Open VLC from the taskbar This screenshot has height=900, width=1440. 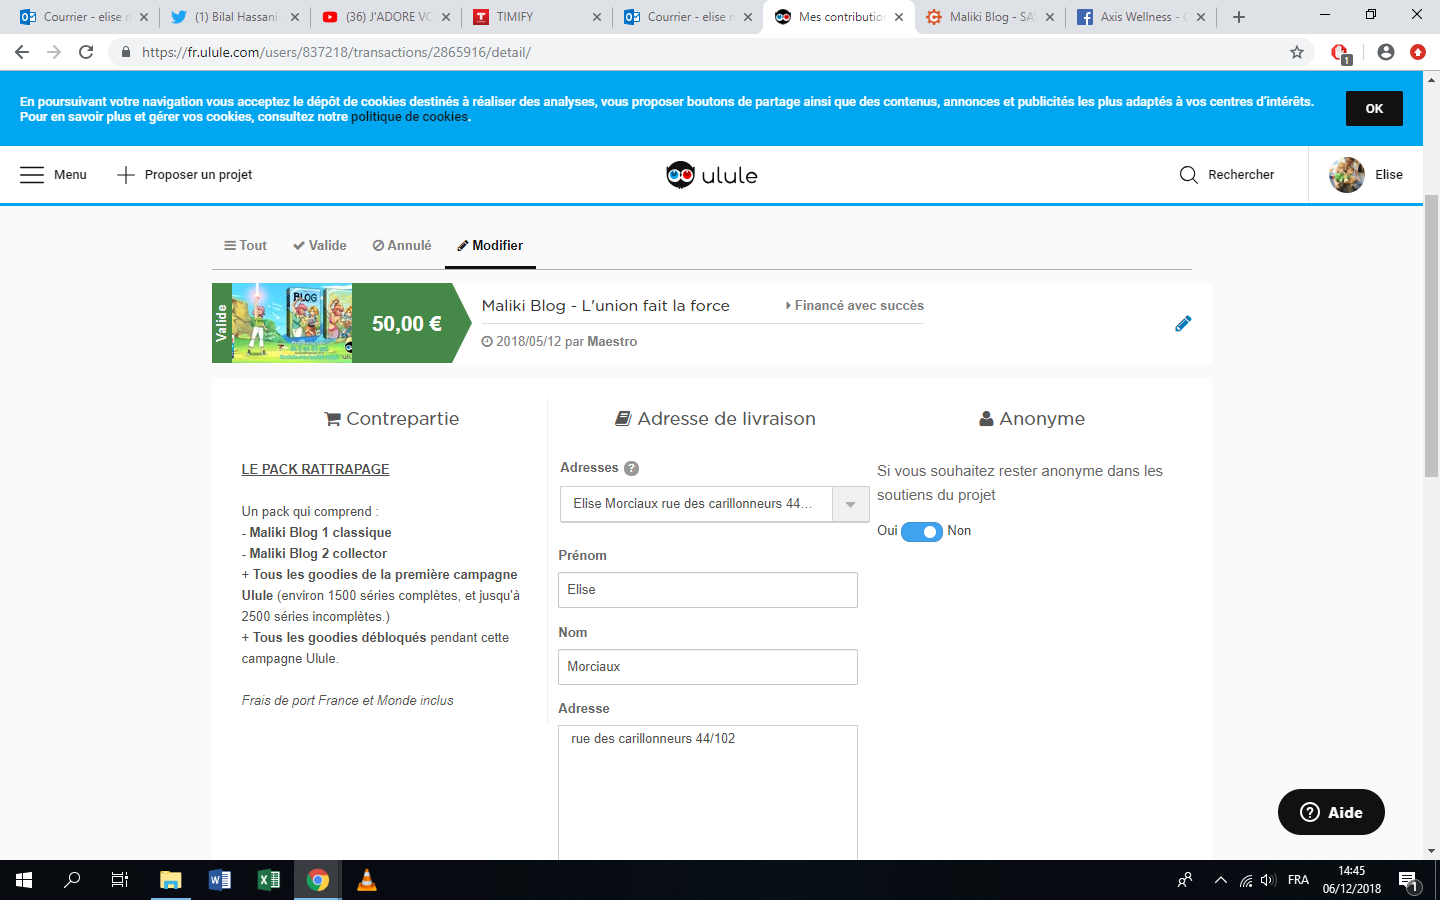pyautogui.click(x=367, y=880)
